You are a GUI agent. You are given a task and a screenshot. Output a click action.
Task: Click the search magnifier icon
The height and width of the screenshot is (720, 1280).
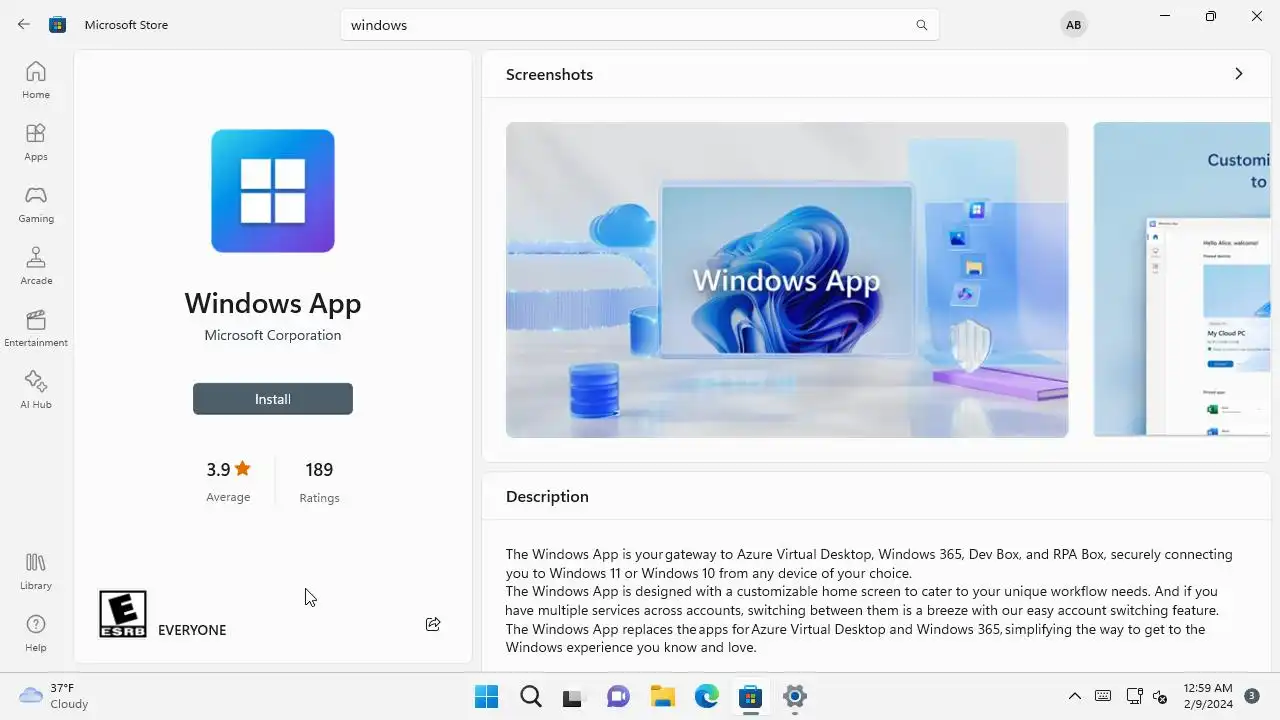tap(922, 25)
